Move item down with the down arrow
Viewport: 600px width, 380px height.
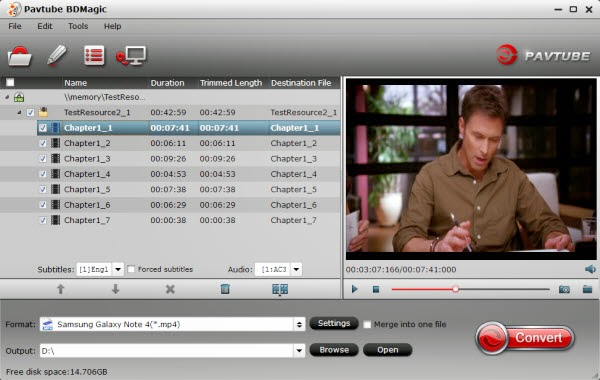pyautogui.click(x=115, y=289)
